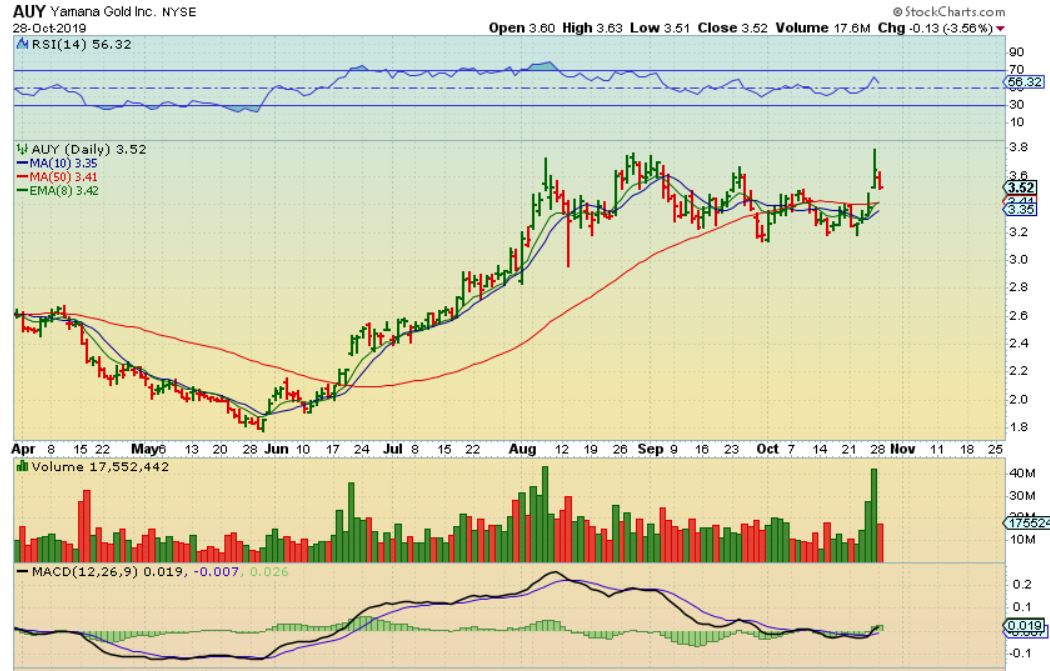Click the 'Close 3.52' value
1050x671 pixels.
733,28
